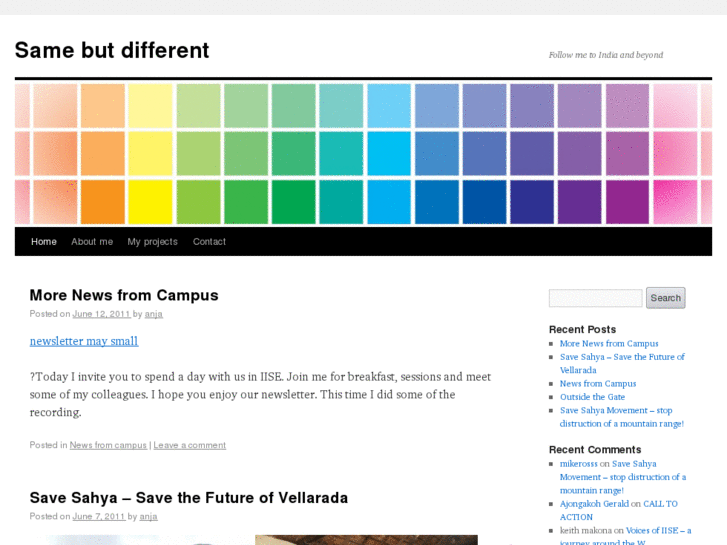Image resolution: width=727 pixels, height=545 pixels.
Task: Click the Search button
Action: [665, 298]
